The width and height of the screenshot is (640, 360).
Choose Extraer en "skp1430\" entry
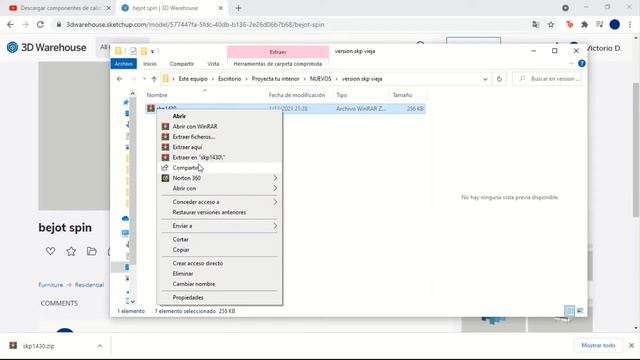point(199,157)
